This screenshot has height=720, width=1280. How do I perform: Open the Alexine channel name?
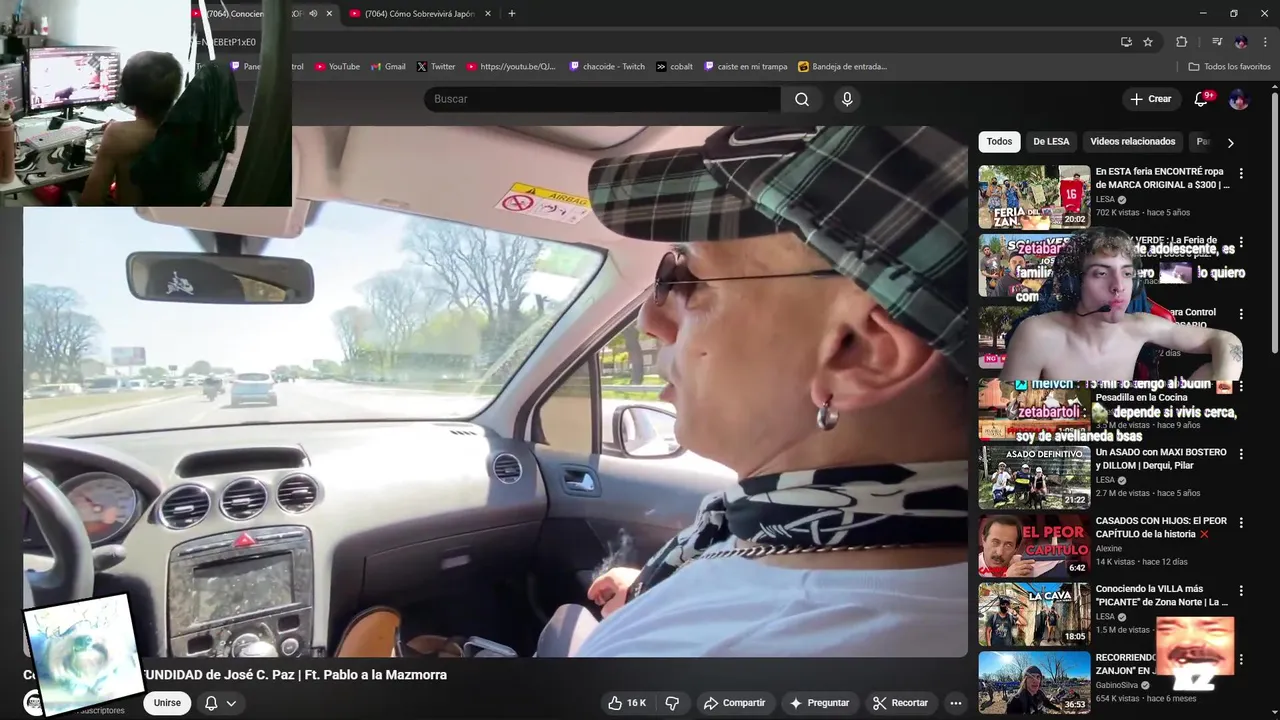tap(1109, 549)
